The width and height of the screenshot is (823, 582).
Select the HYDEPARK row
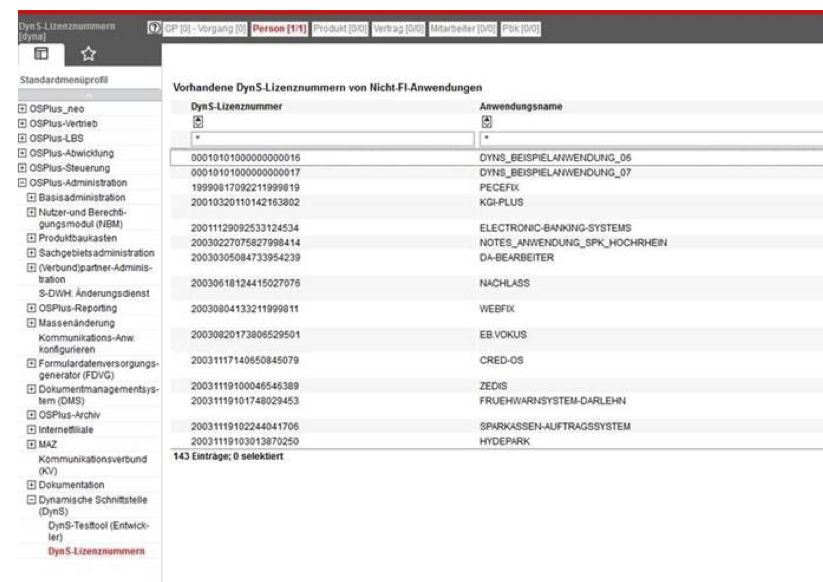tap(497, 441)
